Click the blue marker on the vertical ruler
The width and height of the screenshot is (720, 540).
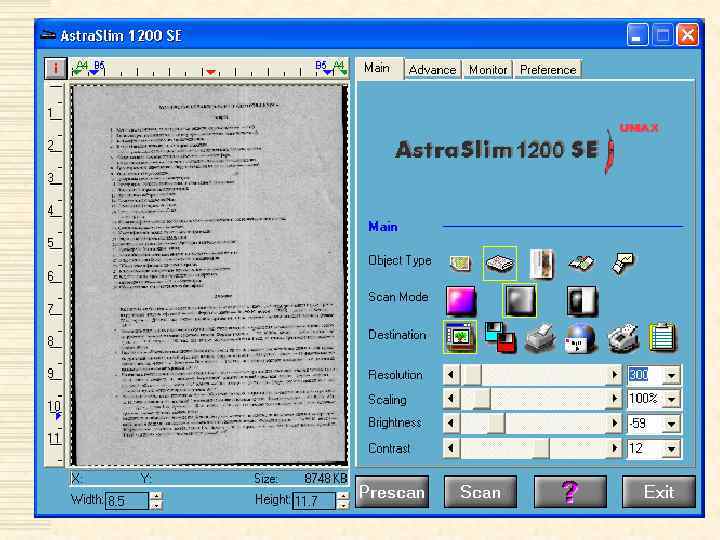point(58,416)
